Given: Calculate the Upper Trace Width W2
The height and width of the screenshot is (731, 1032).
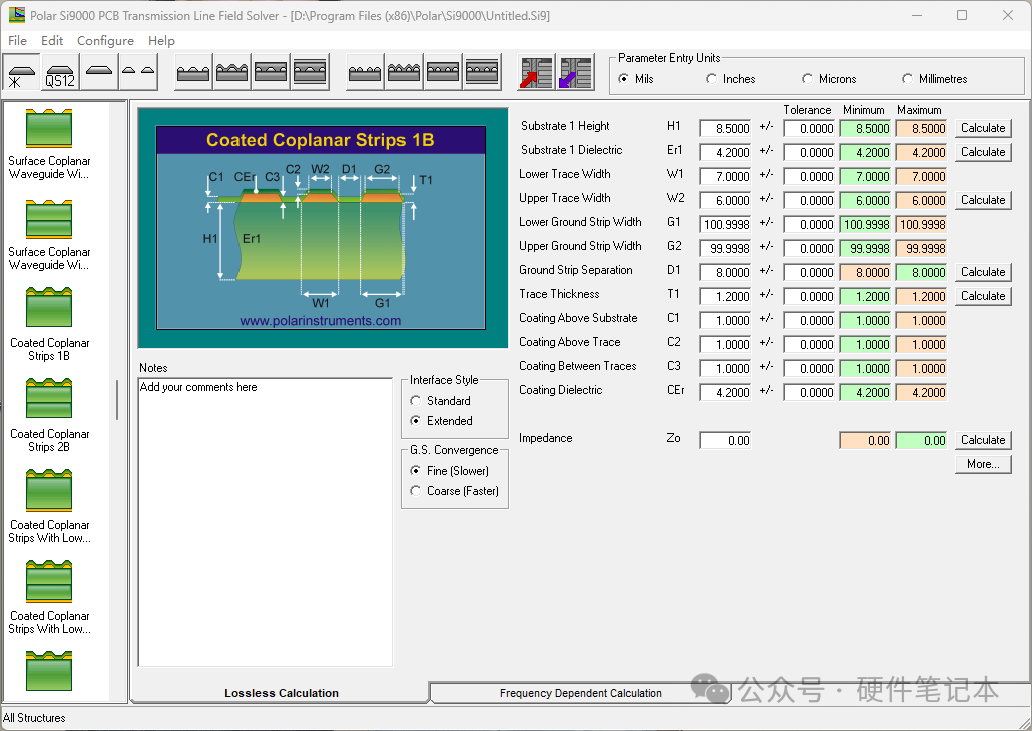Looking at the screenshot, I should pos(983,200).
